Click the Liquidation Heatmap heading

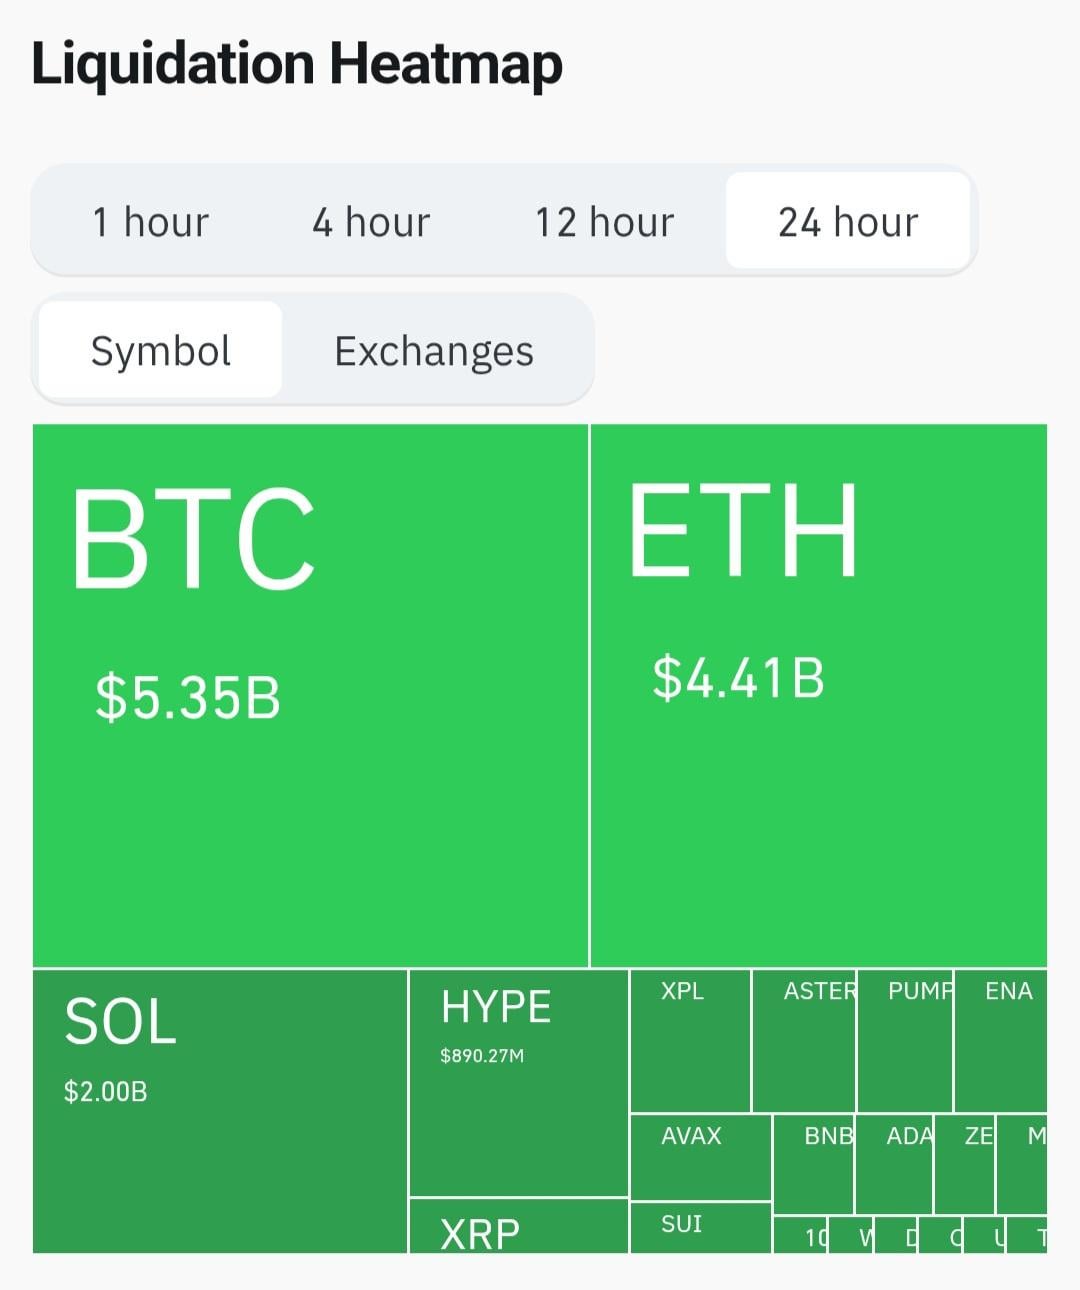pyautogui.click(x=297, y=62)
